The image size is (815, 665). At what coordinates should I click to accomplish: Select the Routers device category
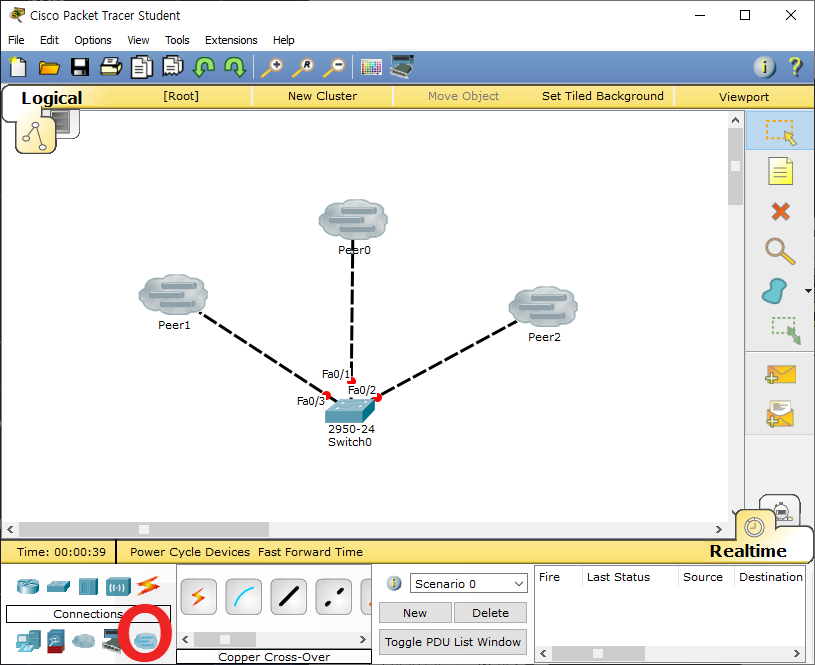click(28, 586)
